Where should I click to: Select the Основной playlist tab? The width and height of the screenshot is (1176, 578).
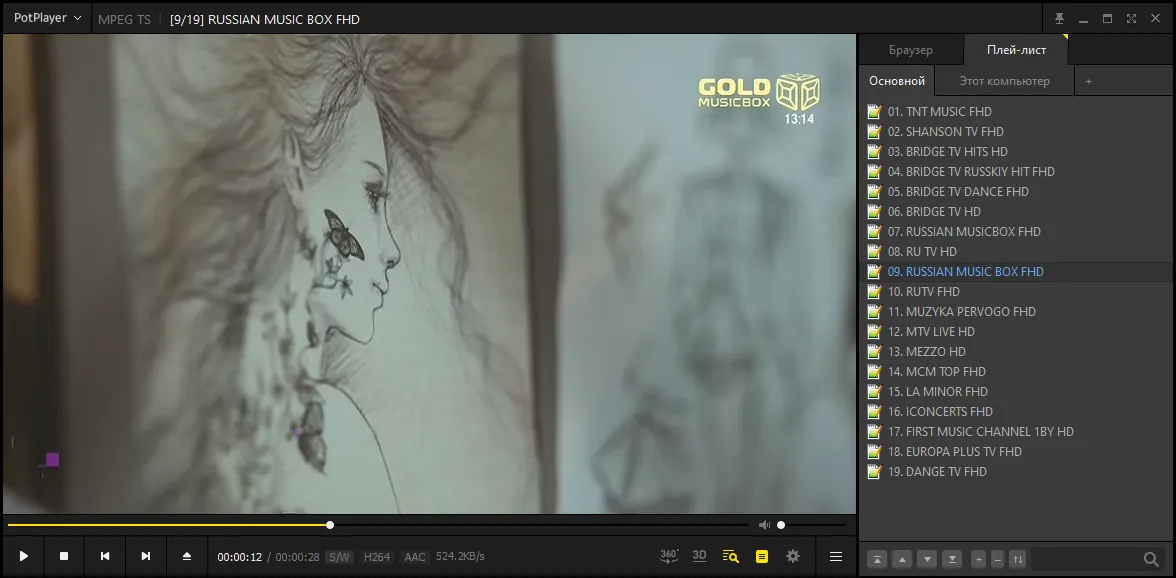(x=897, y=81)
